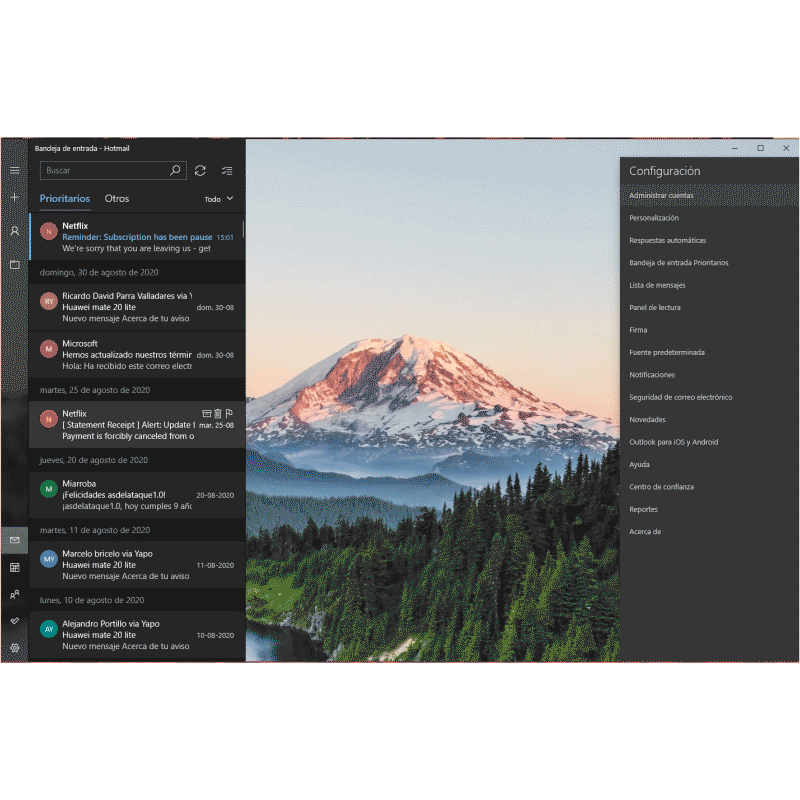Enter selection mode with checklist icon
Viewport: 800px width, 800px height.
click(x=227, y=171)
